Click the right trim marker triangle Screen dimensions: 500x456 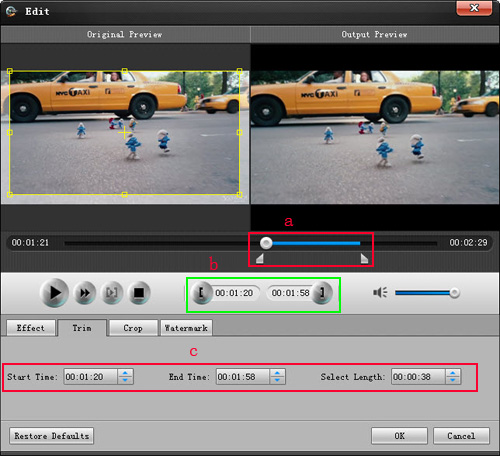pyautogui.click(x=364, y=258)
